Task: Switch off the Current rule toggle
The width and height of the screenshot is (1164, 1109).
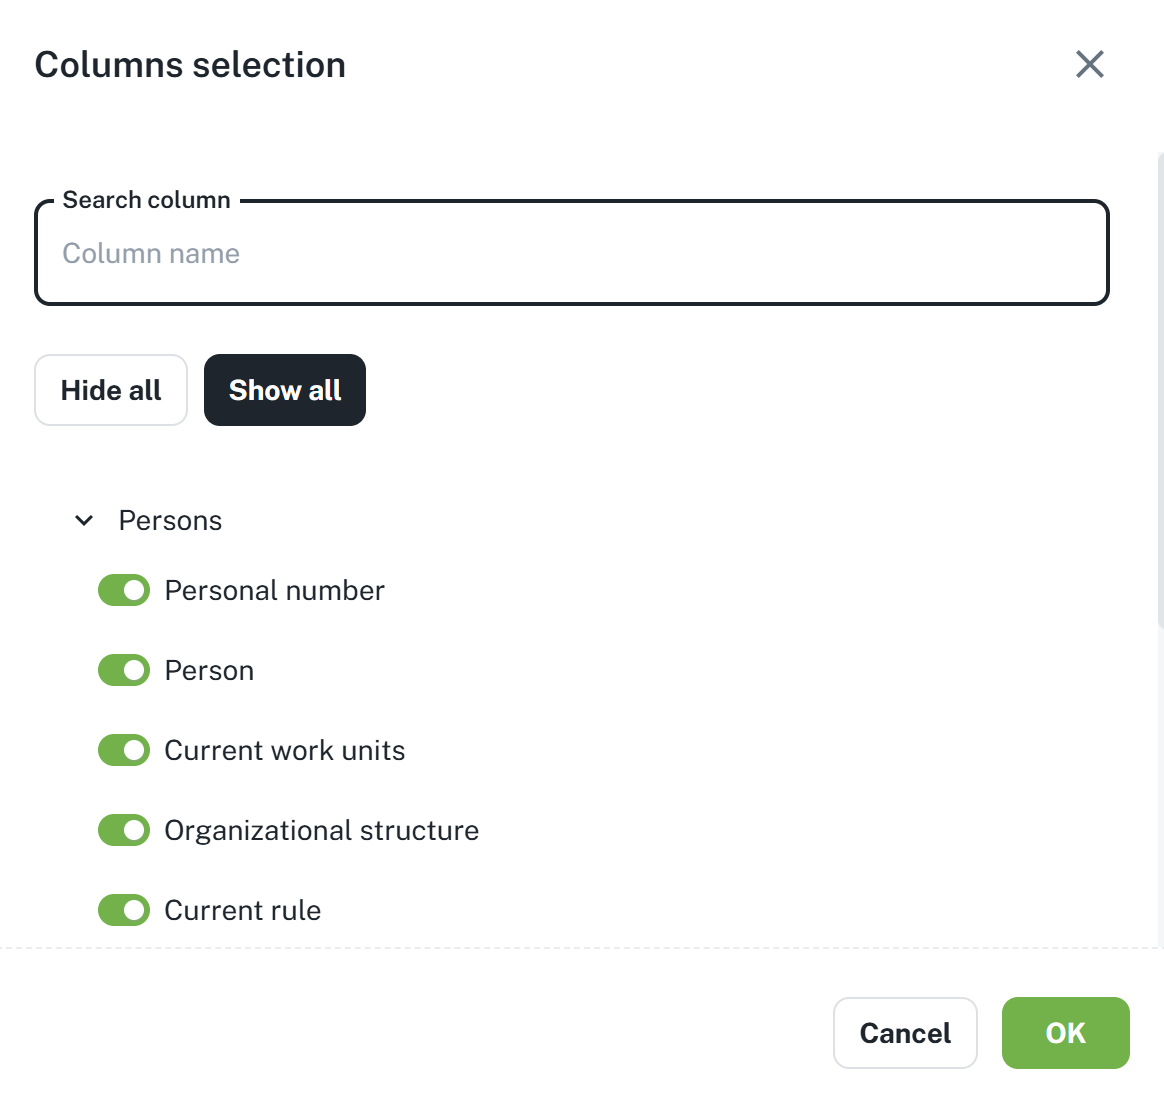Action: pos(124,910)
